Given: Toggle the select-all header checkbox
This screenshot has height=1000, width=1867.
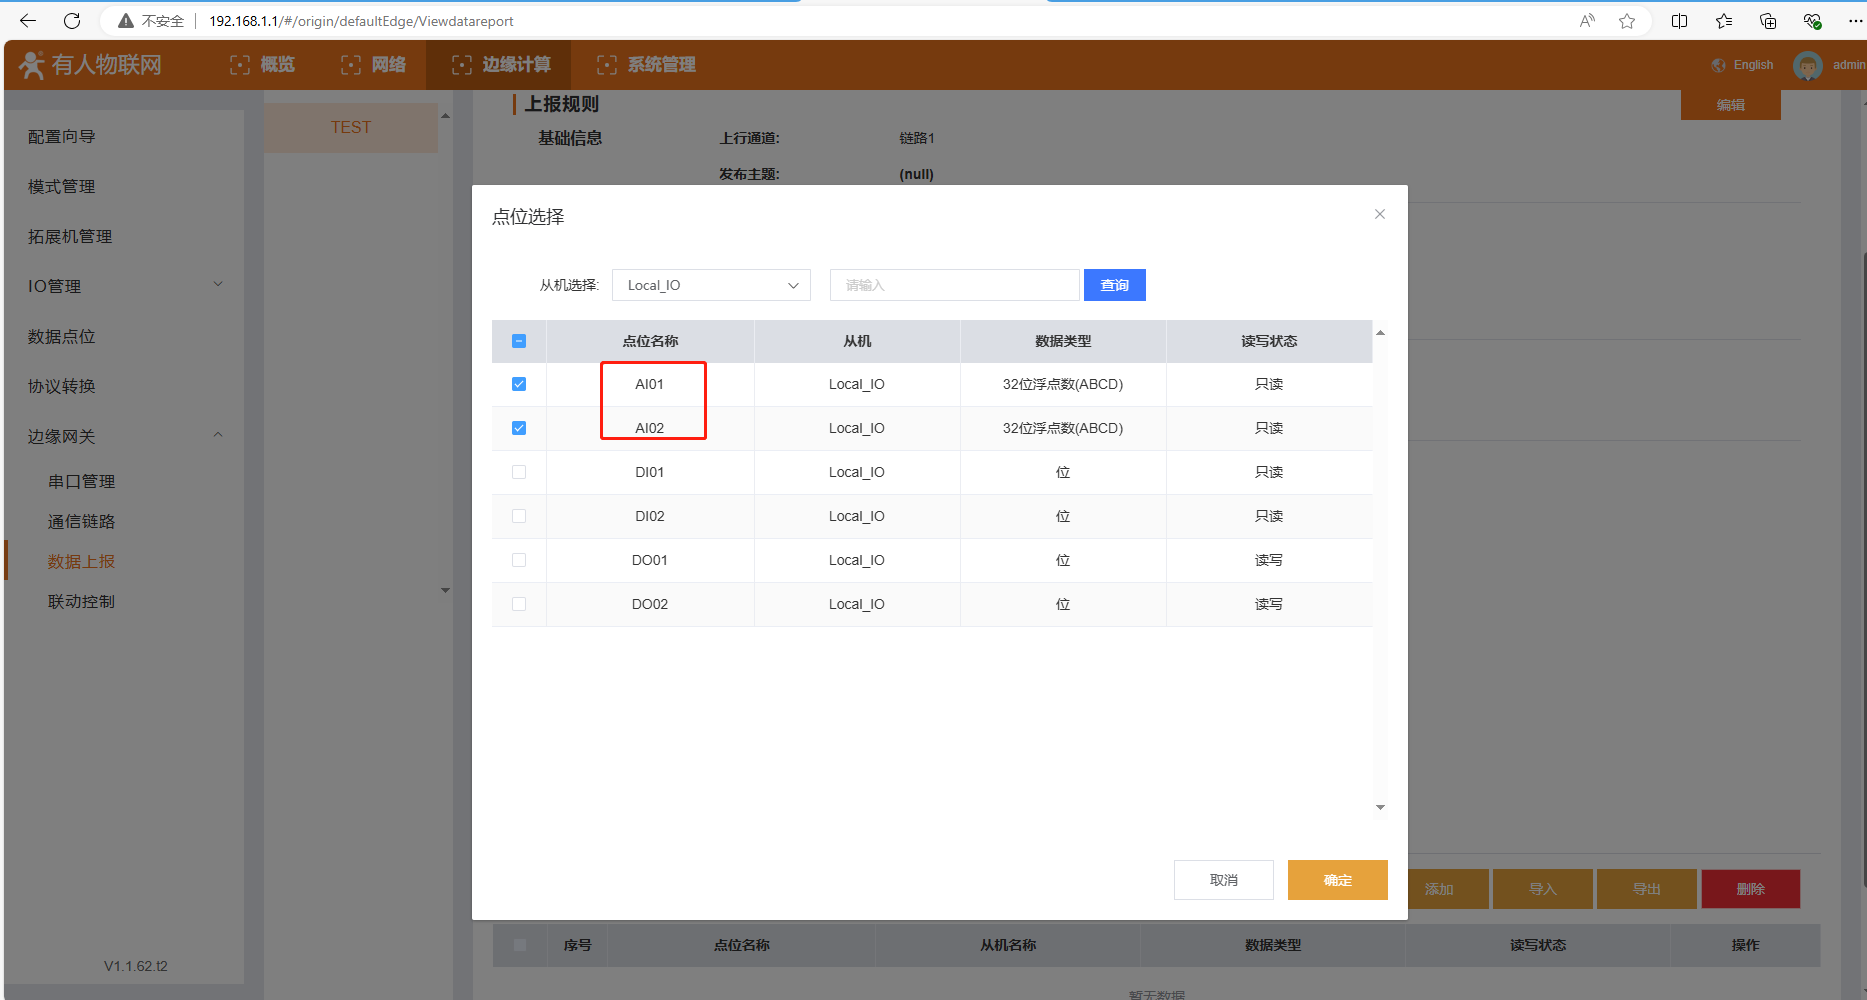Looking at the screenshot, I should pos(519,341).
